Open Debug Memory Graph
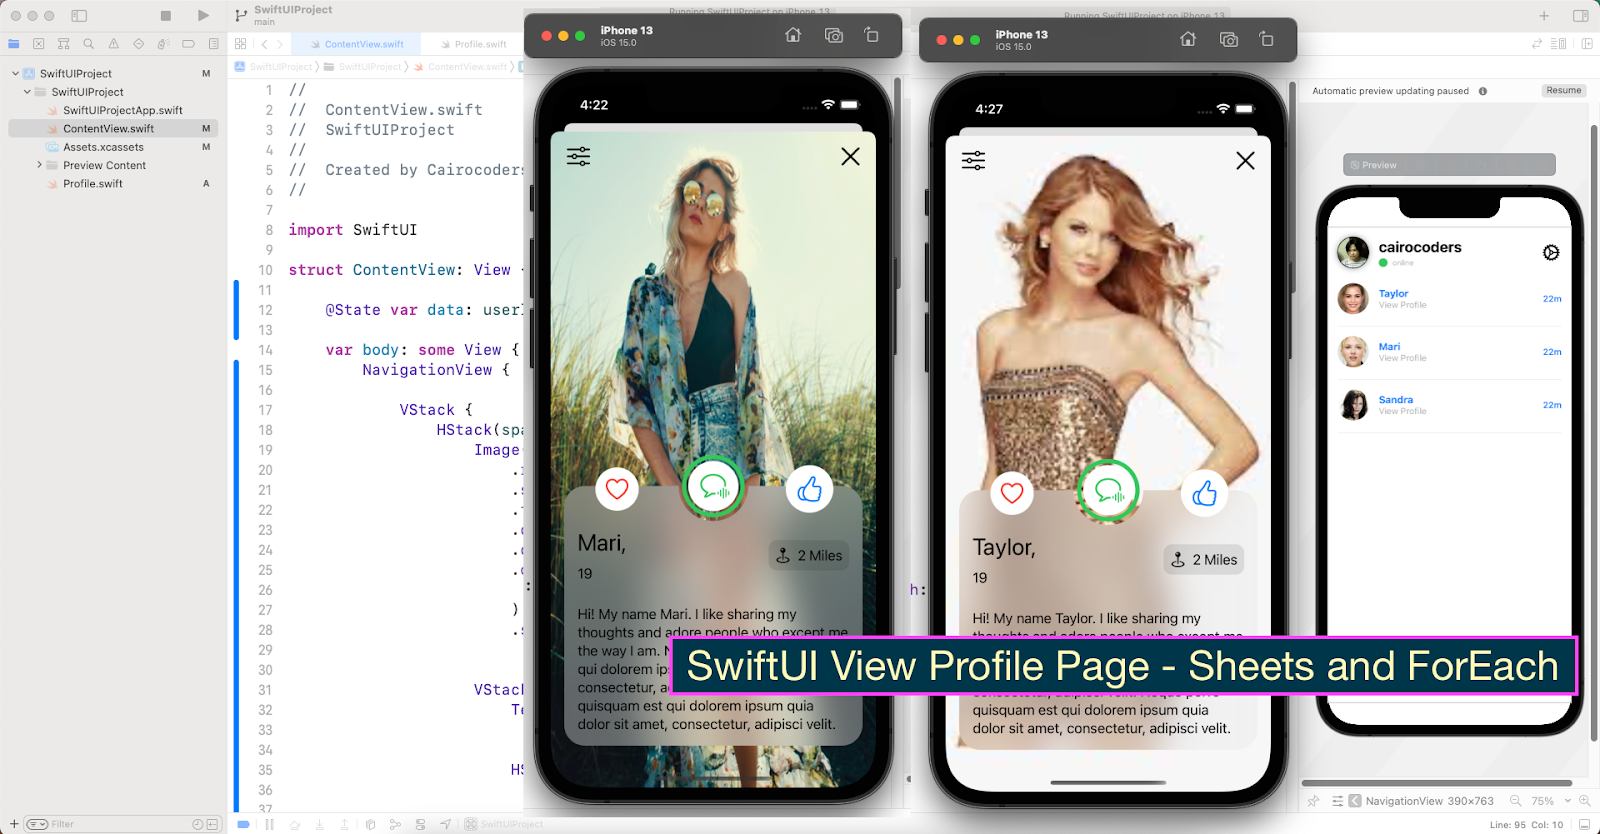 (x=396, y=824)
